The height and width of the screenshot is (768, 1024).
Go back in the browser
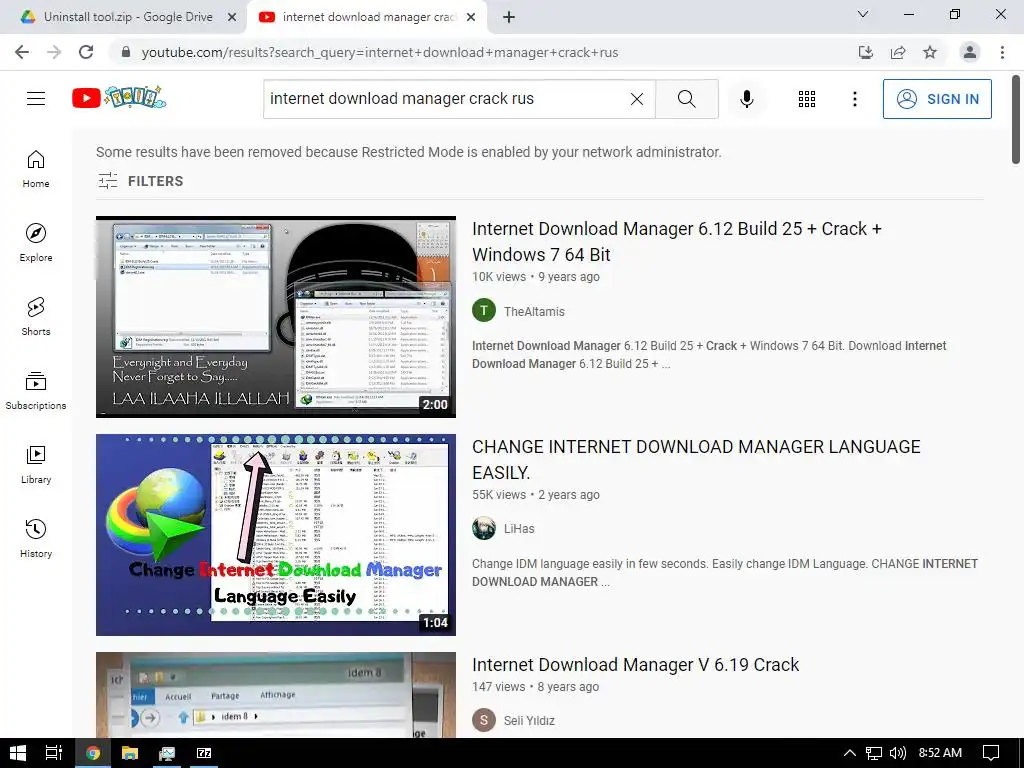(22, 52)
